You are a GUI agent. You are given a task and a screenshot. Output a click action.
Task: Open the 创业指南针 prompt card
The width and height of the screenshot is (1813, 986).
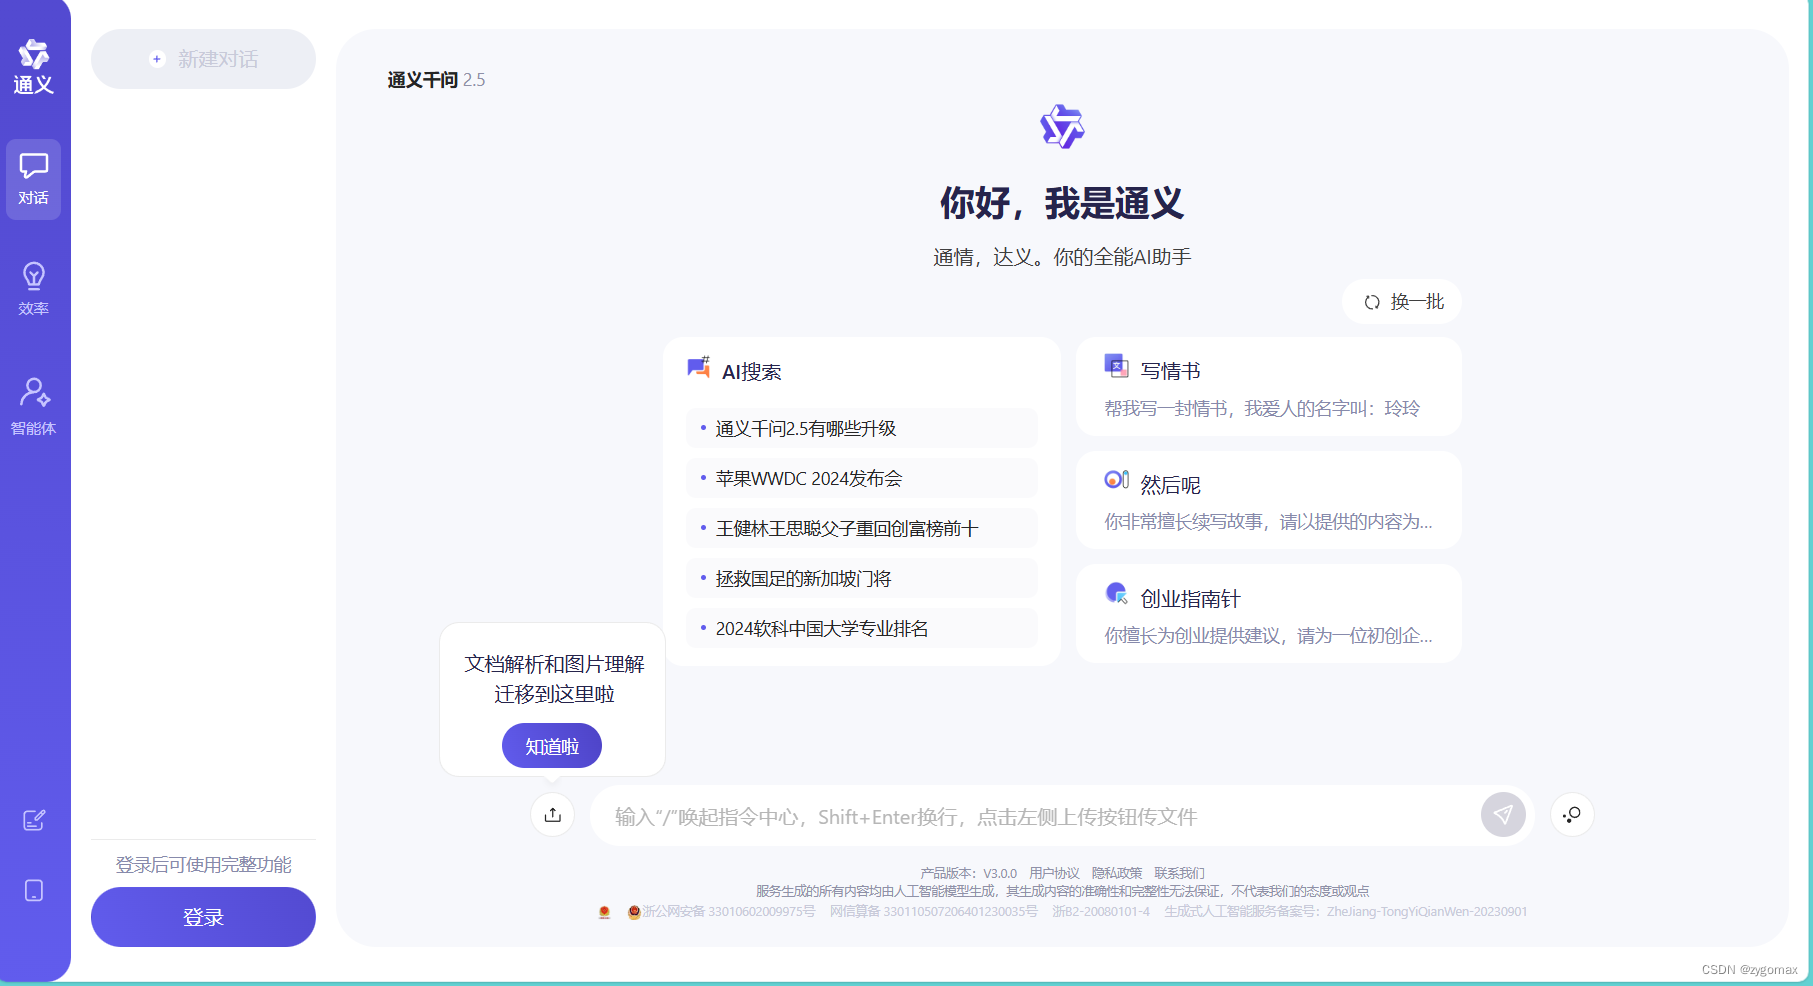[1268, 613]
